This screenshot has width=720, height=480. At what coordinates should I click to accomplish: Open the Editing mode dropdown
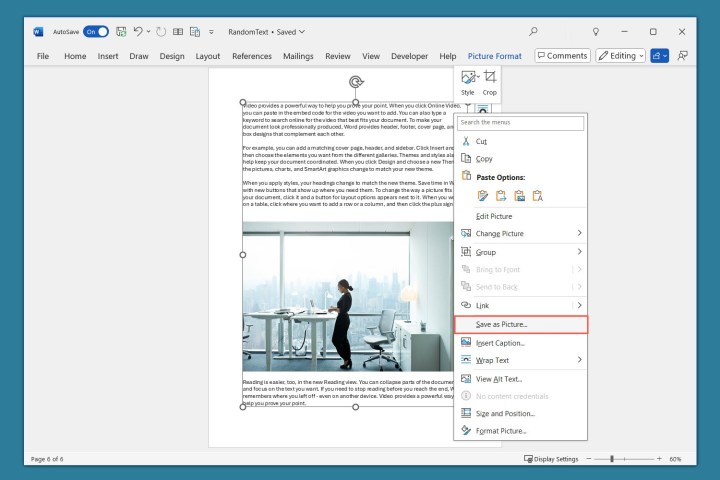(x=620, y=56)
